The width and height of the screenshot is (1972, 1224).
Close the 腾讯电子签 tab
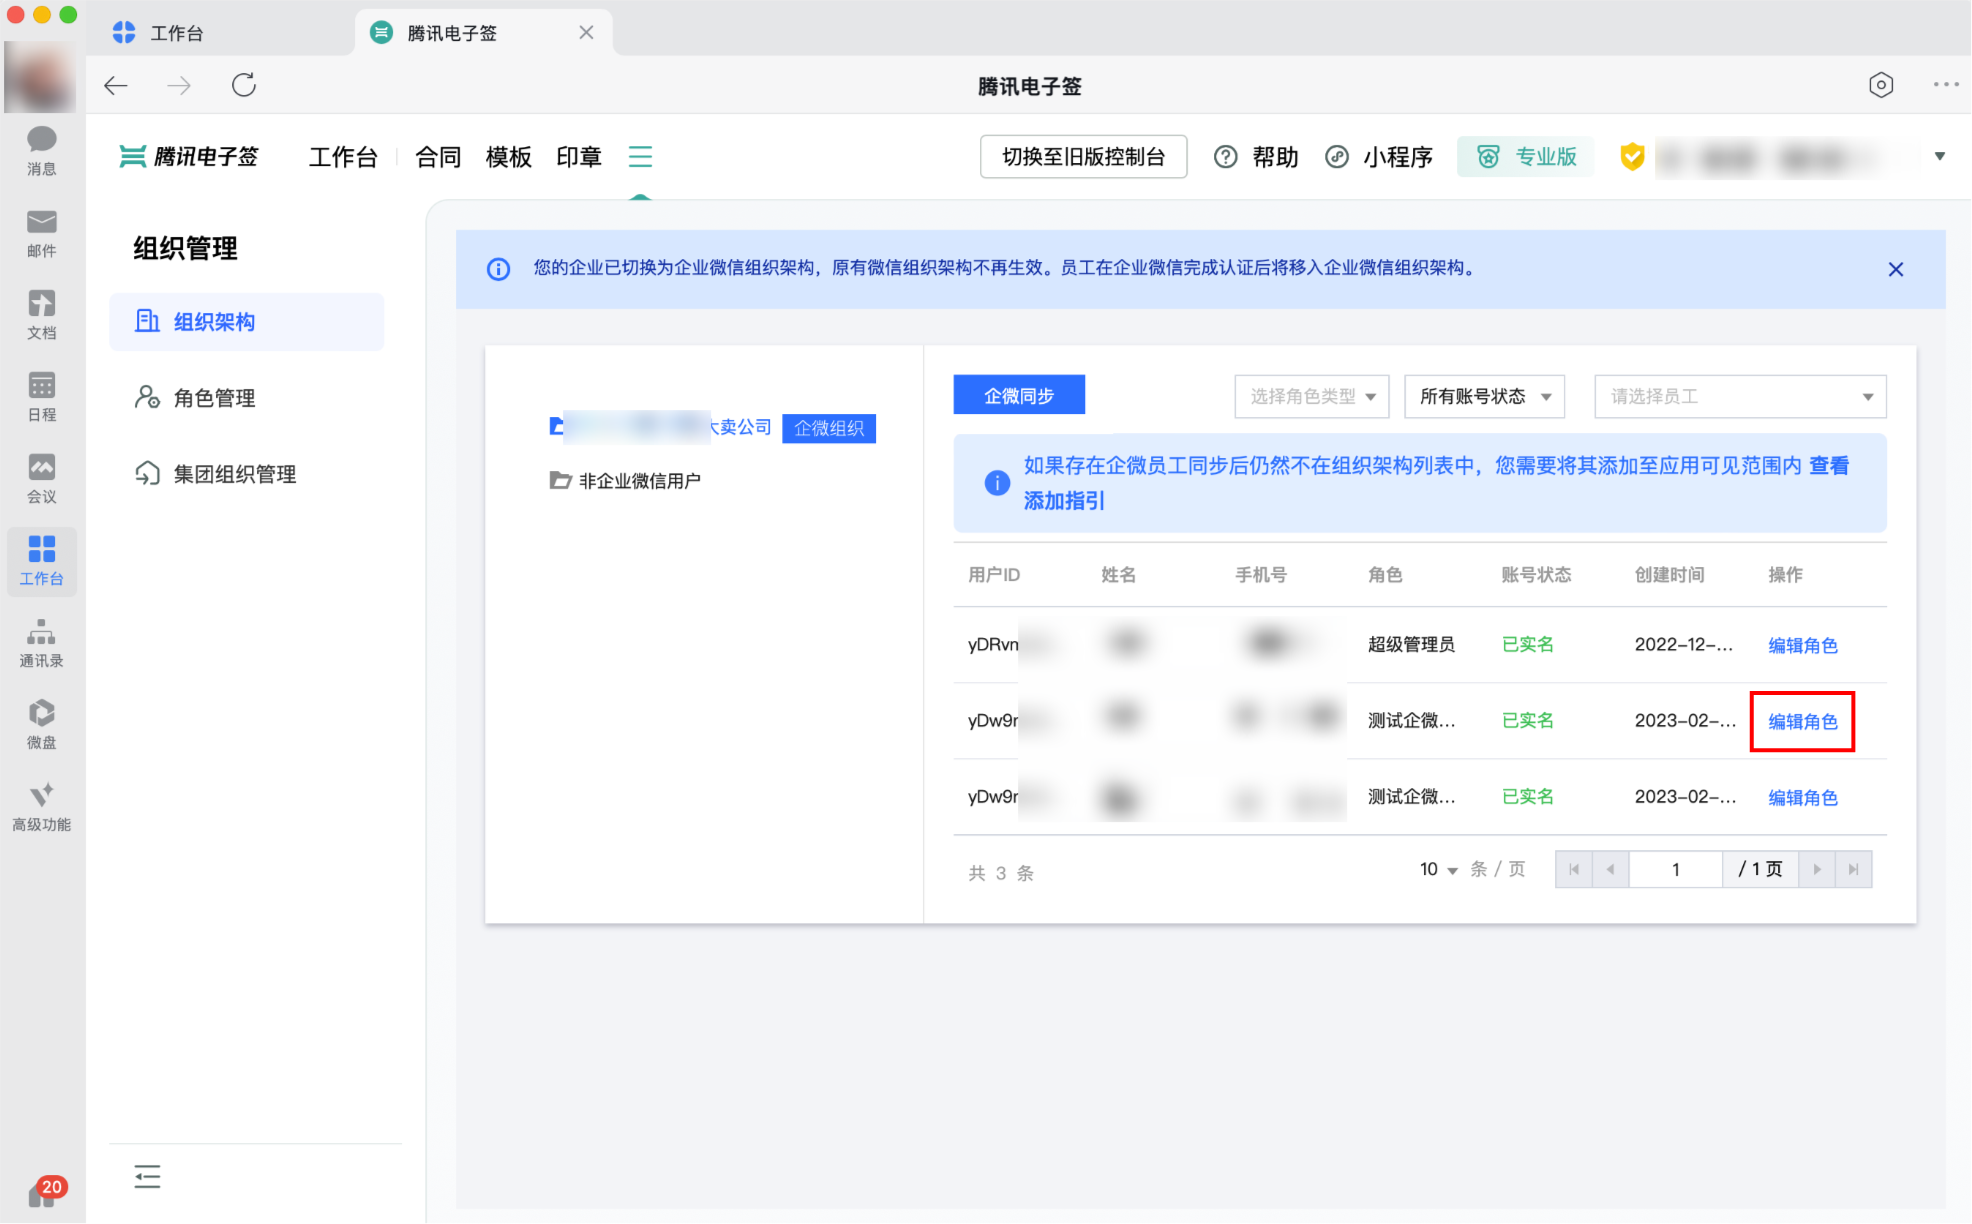(x=586, y=33)
